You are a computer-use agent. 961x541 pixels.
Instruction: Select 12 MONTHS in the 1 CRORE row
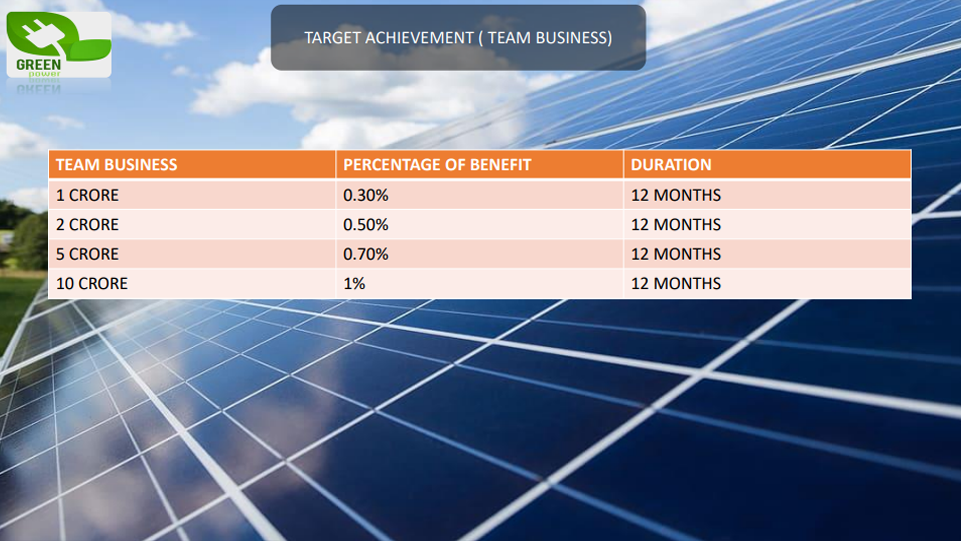676,195
